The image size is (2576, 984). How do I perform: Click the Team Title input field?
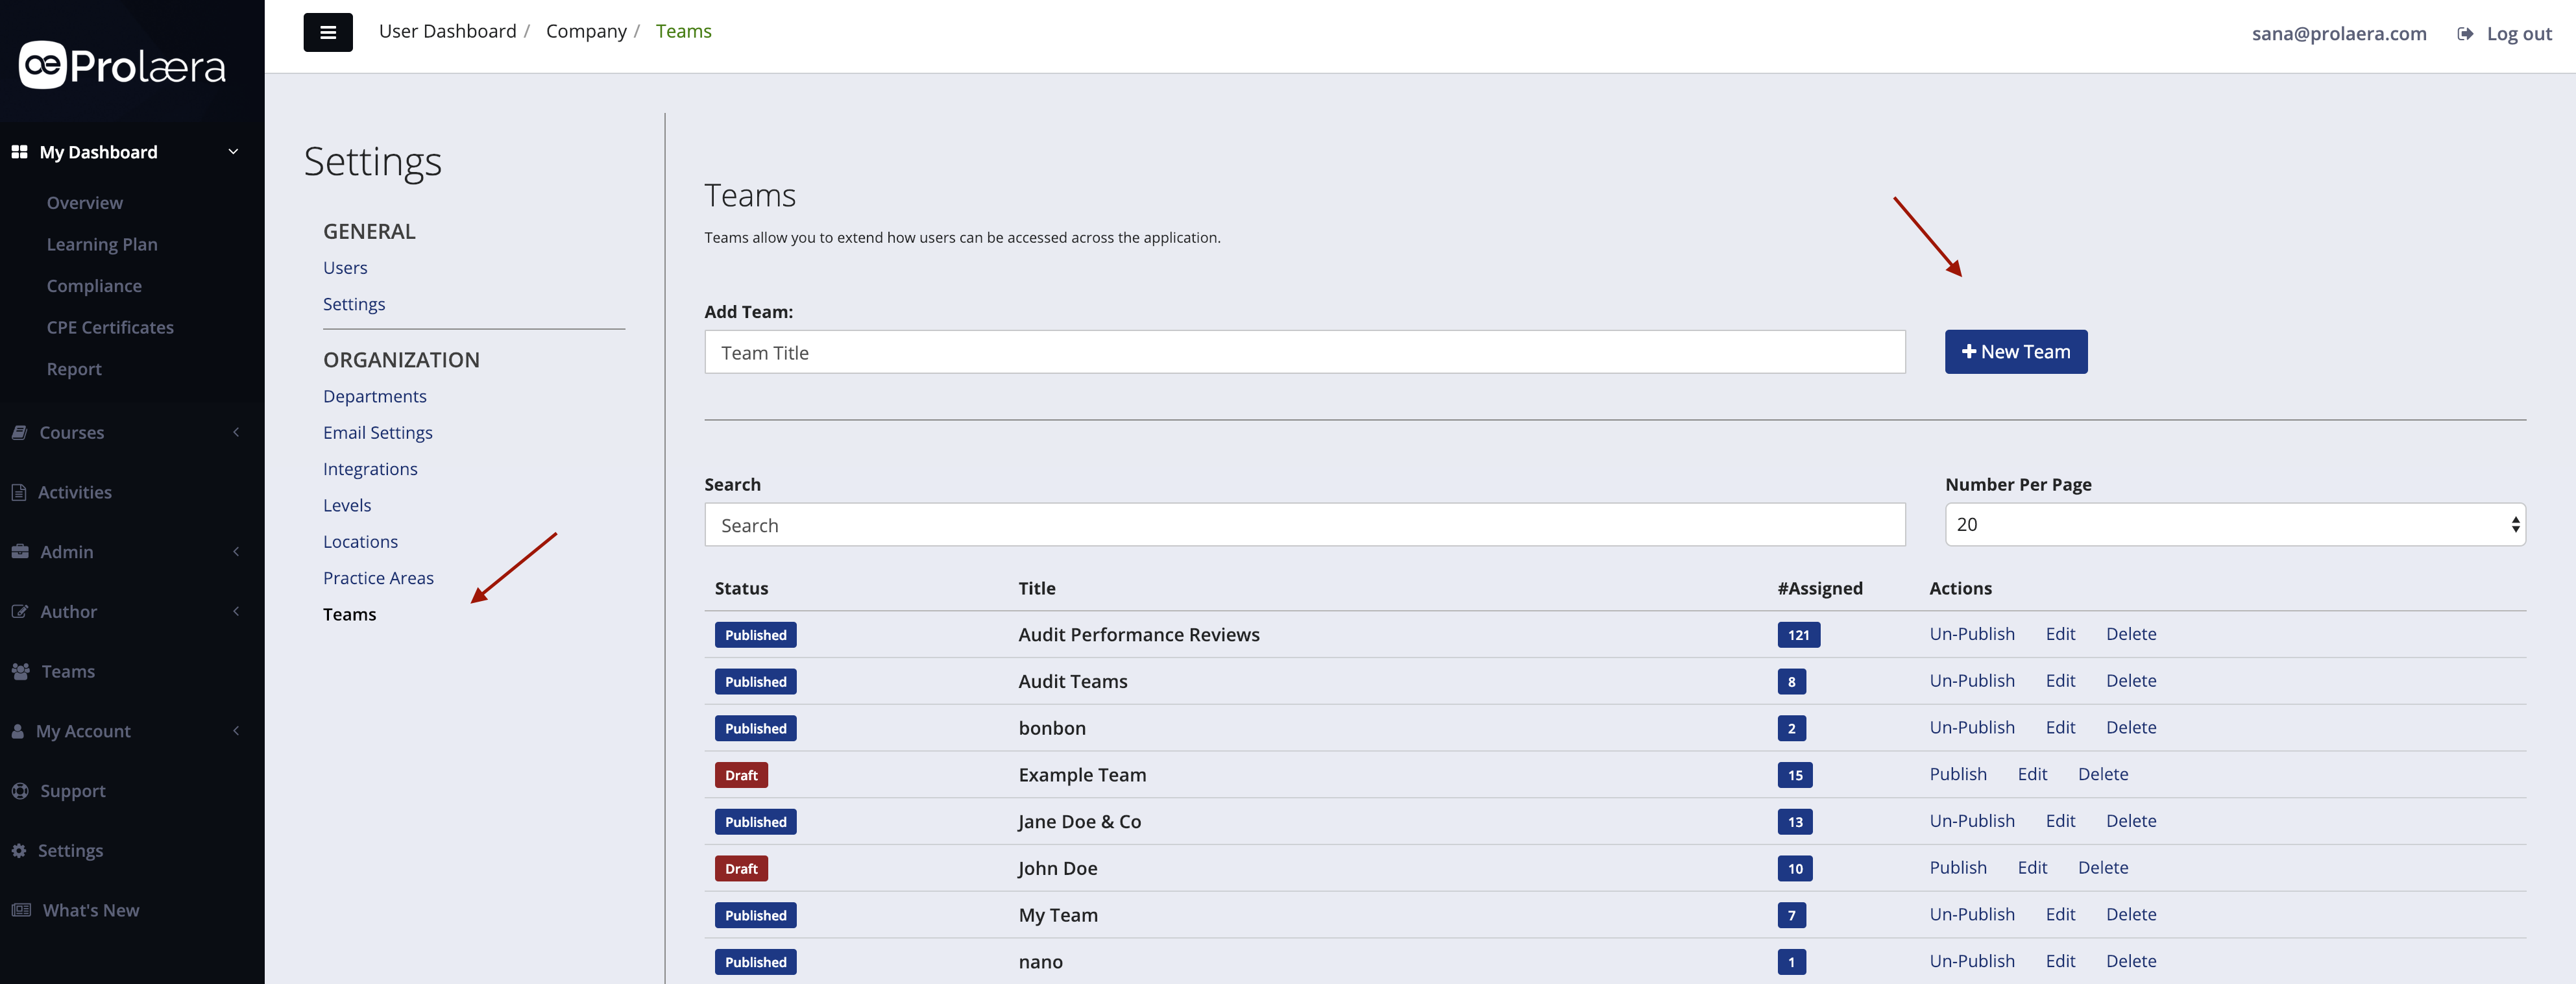(x=1305, y=352)
